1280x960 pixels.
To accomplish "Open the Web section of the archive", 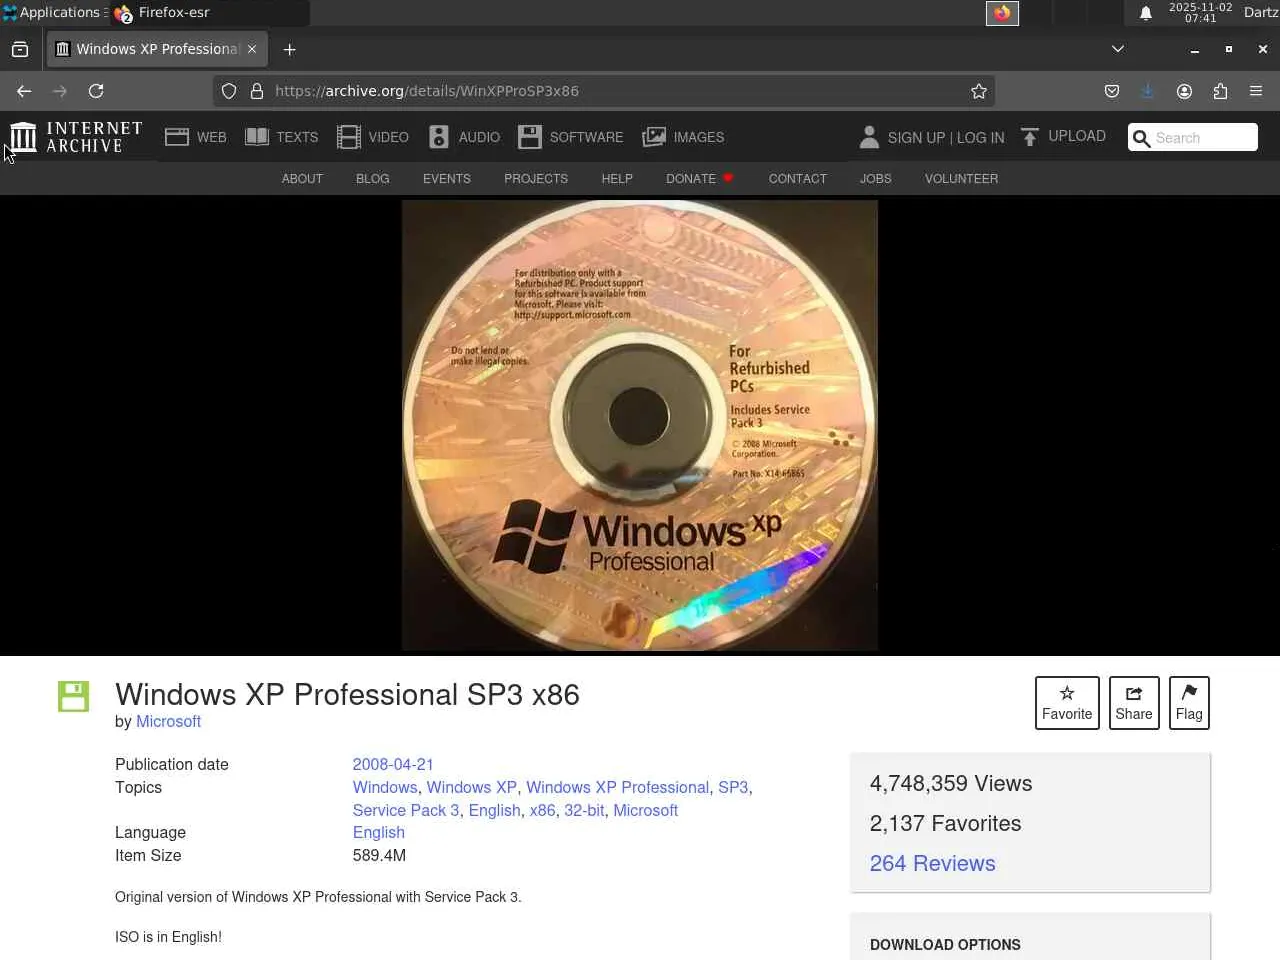I will (196, 137).
